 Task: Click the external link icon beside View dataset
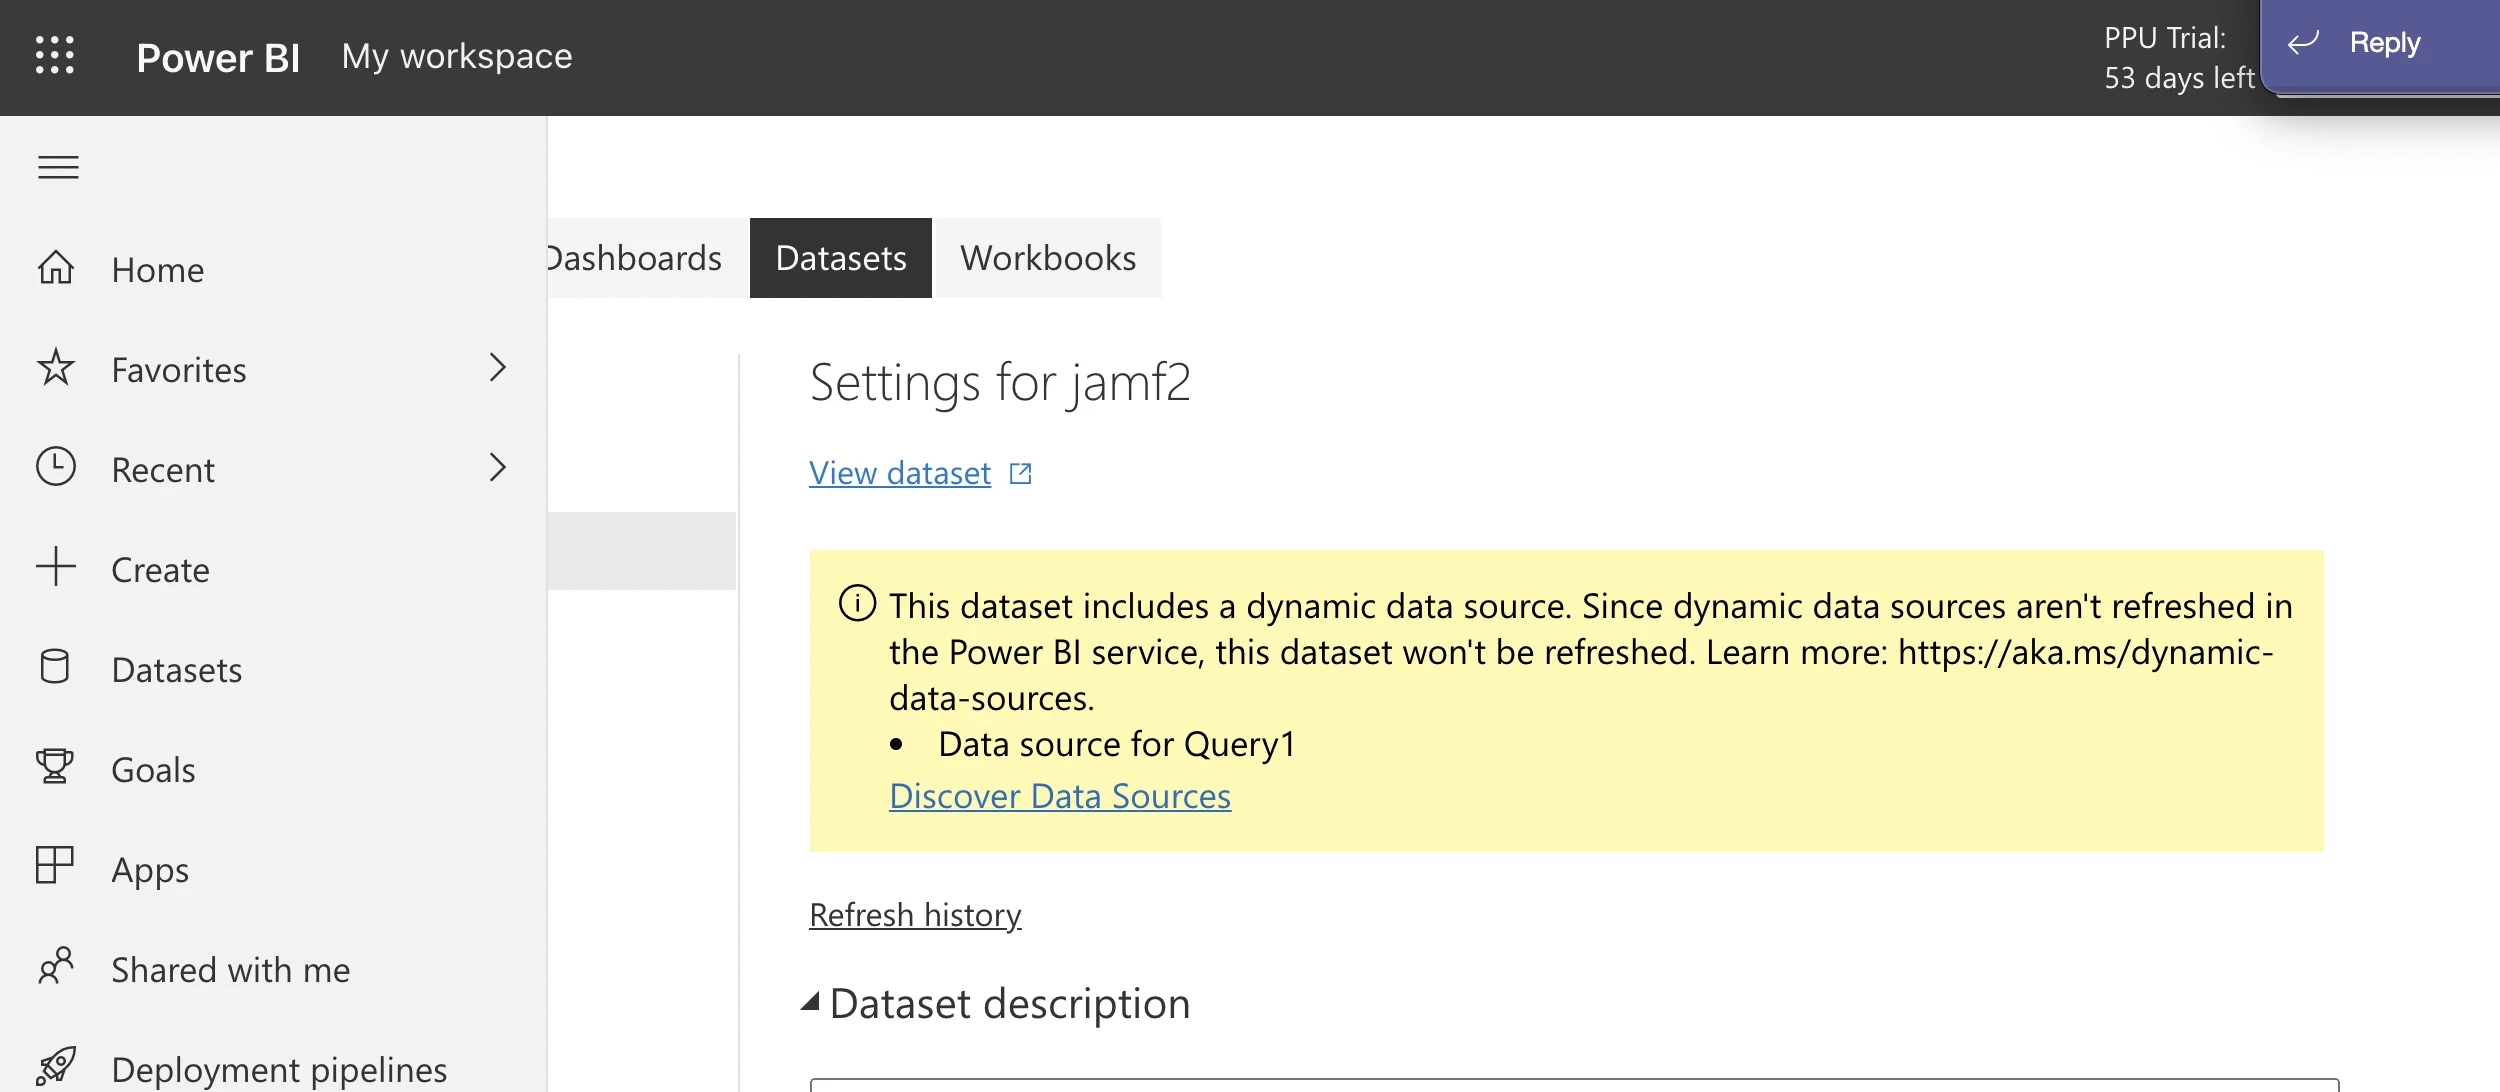coord(1020,473)
